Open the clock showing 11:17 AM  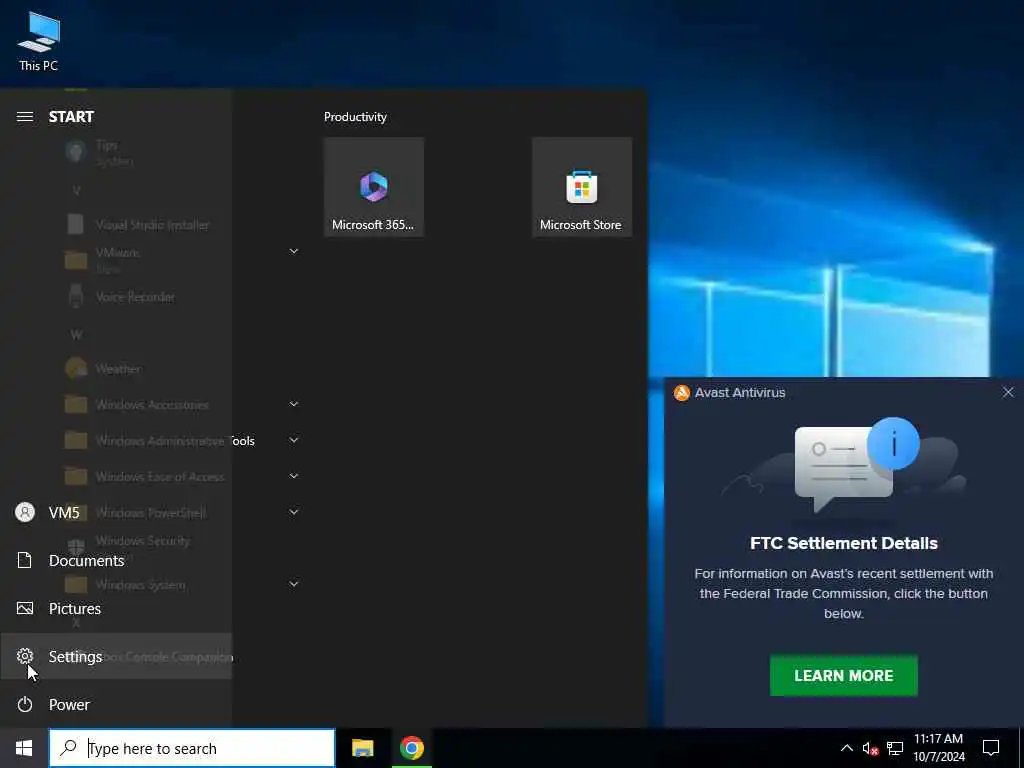[938, 748]
